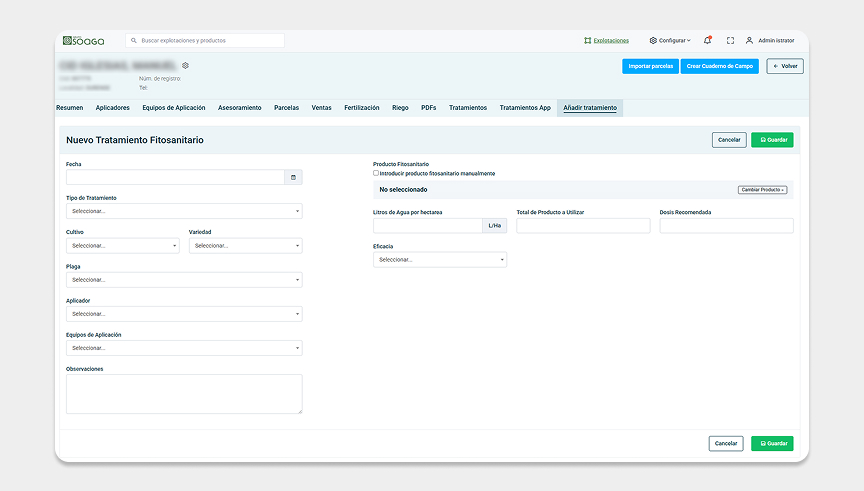The height and width of the screenshot is (491, 864).
Task: Switch to the Parcelas tab
Action: [x=286, y=107]
